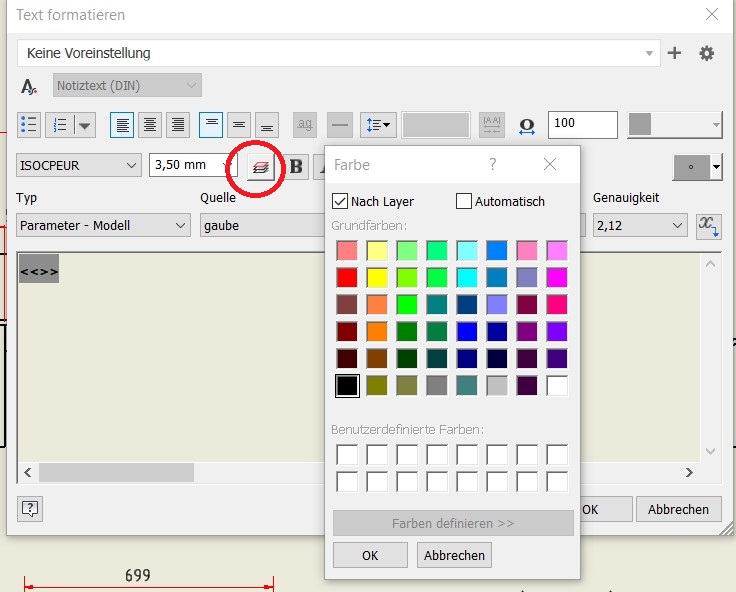Click the scroll right arrow

pos(689,472)
